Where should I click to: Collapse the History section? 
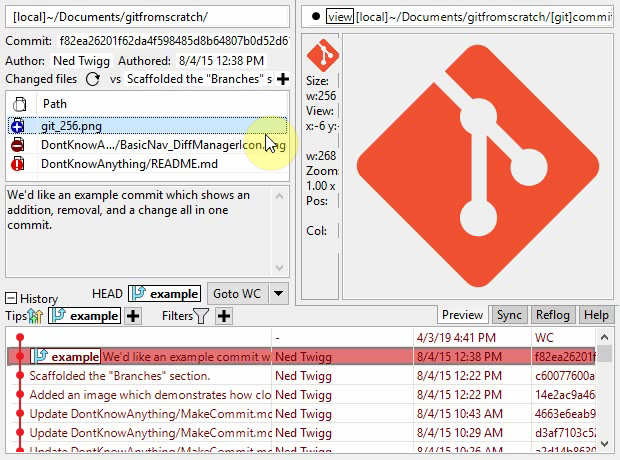point(11,298)
